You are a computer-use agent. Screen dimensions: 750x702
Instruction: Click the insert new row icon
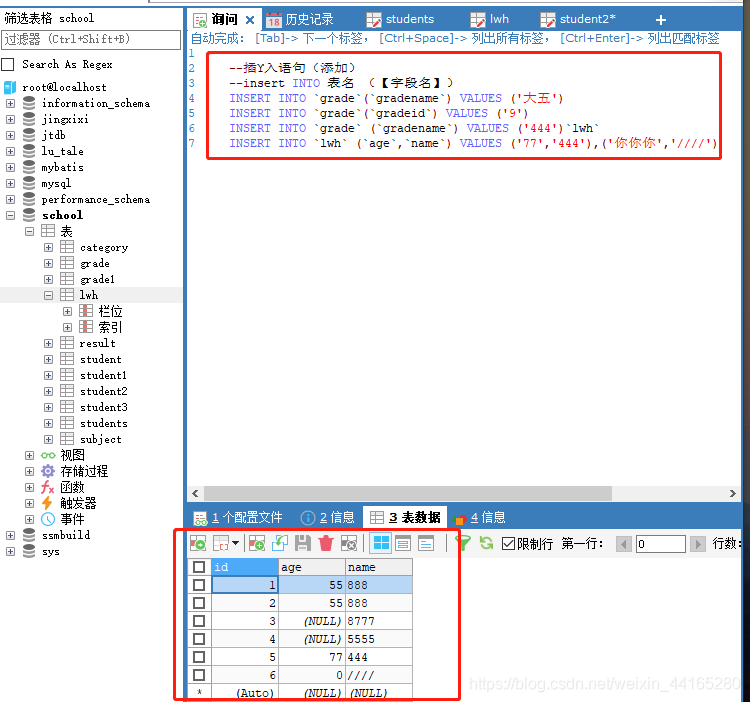click(257, 543)
